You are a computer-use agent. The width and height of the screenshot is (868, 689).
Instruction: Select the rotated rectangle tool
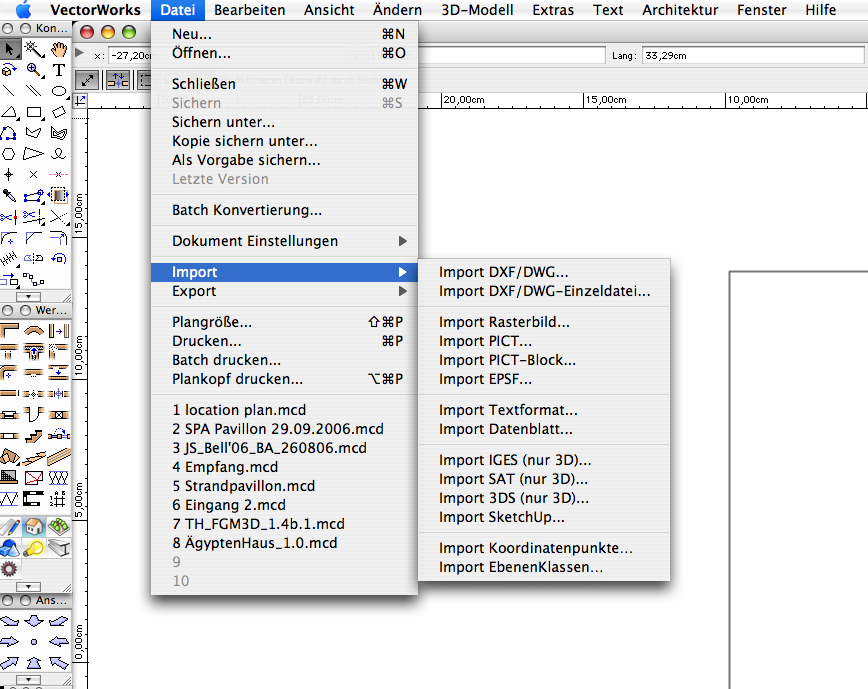[x=59, y=112]
